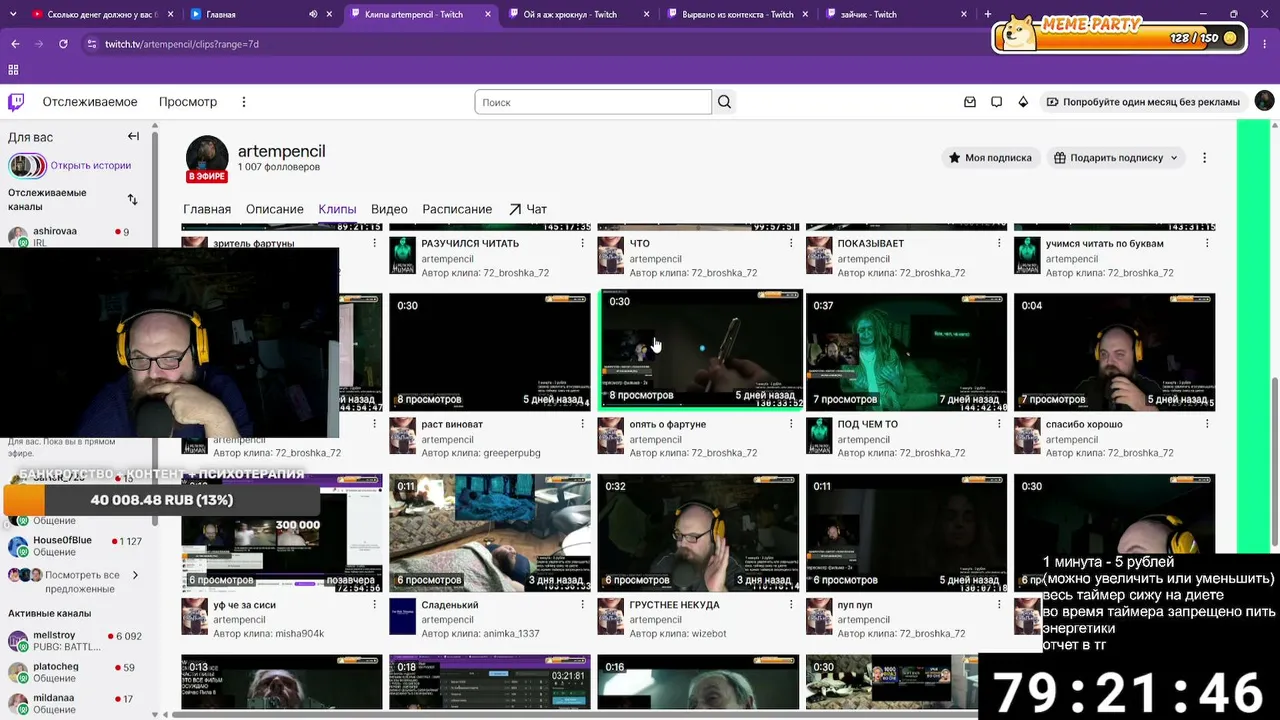Open options for clip ПОД ЧЕМ ТО
Viewport: 1280px width, 720px height.
click(x=999, y=424)
